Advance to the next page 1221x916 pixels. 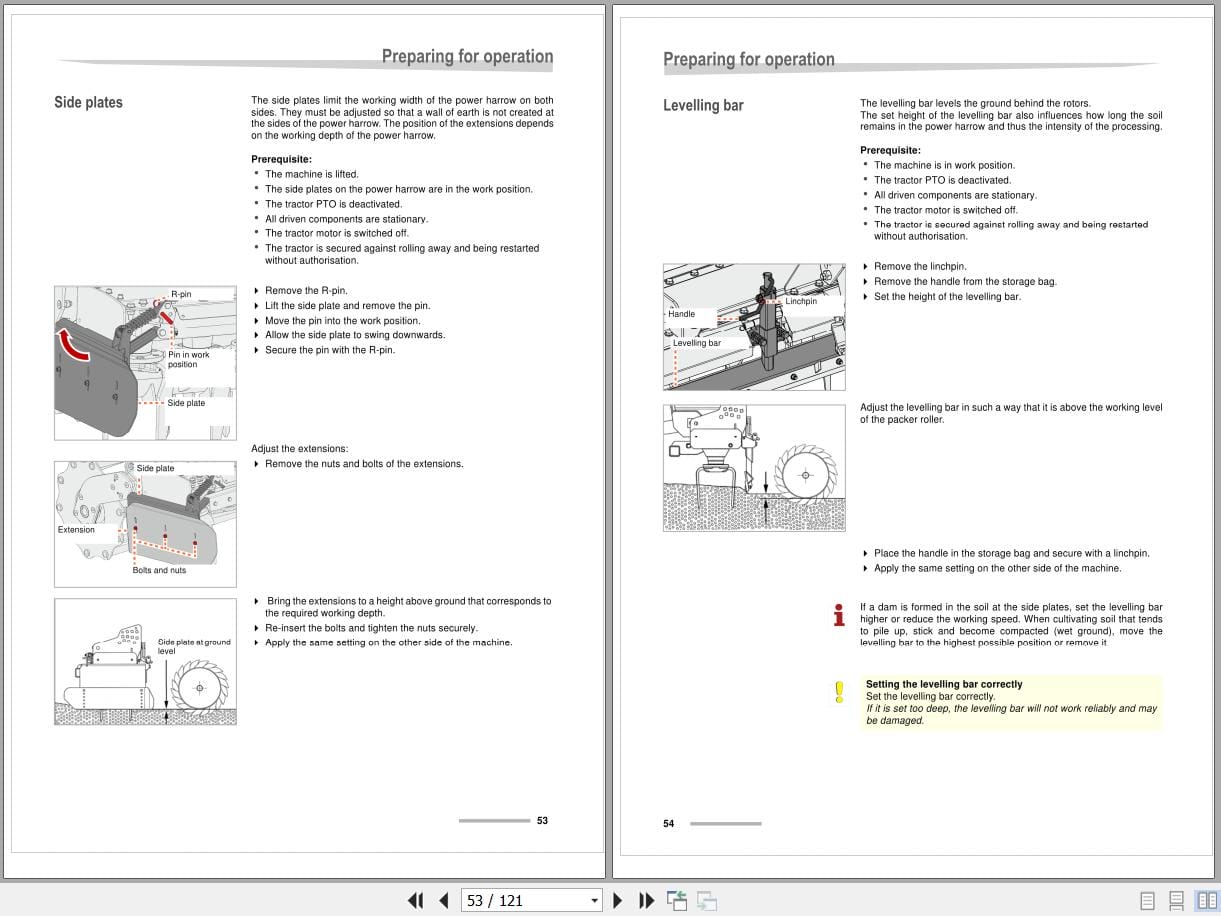(618, 900)
